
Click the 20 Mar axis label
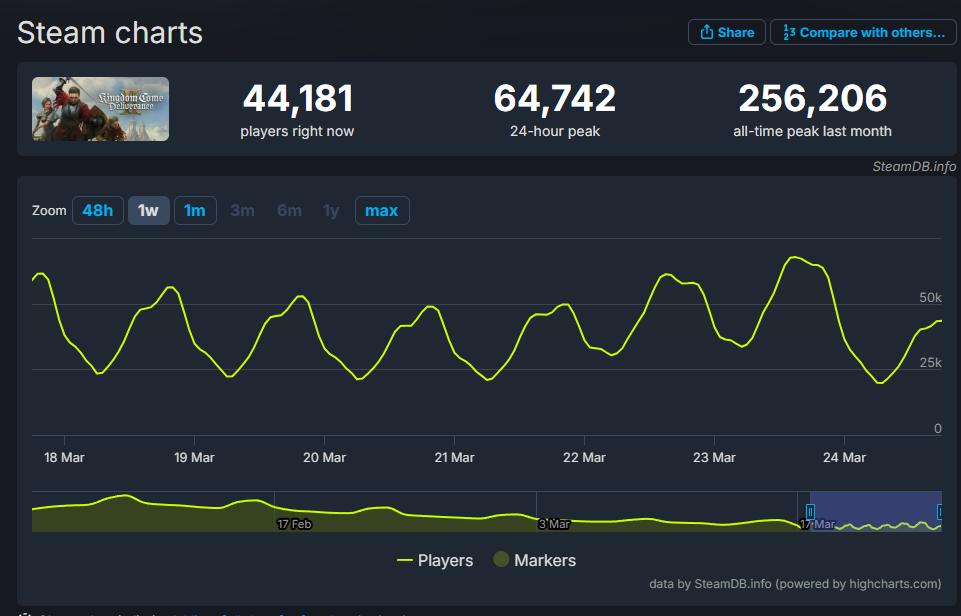(x=324, y=457)
